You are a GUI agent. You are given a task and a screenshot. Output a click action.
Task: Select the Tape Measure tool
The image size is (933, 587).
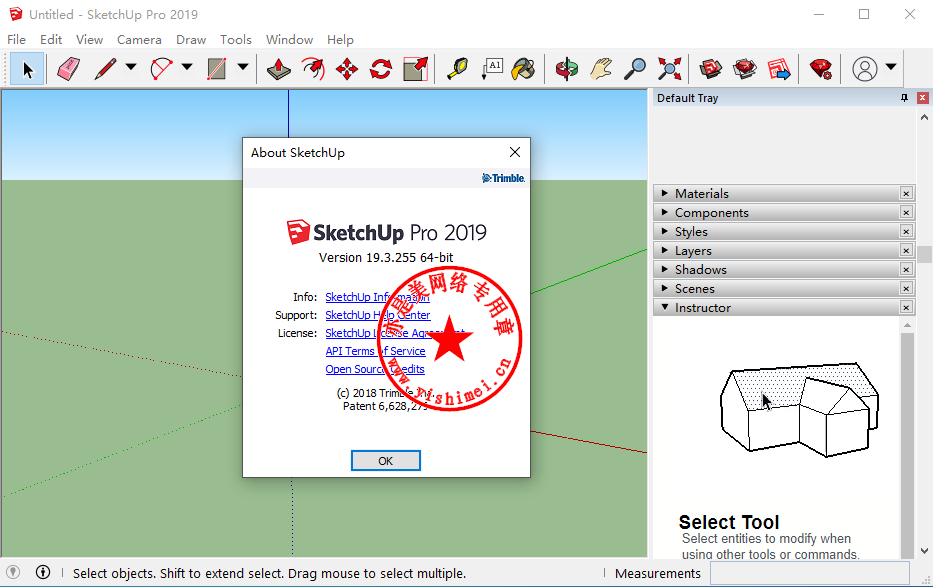pyautogui.click(x=458, y=69)
